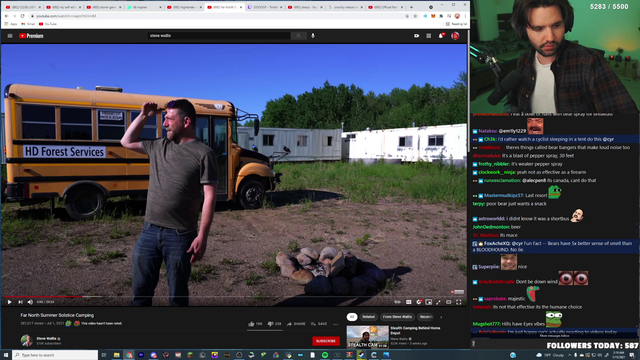Open the Windows Start button

coord(6,355)
